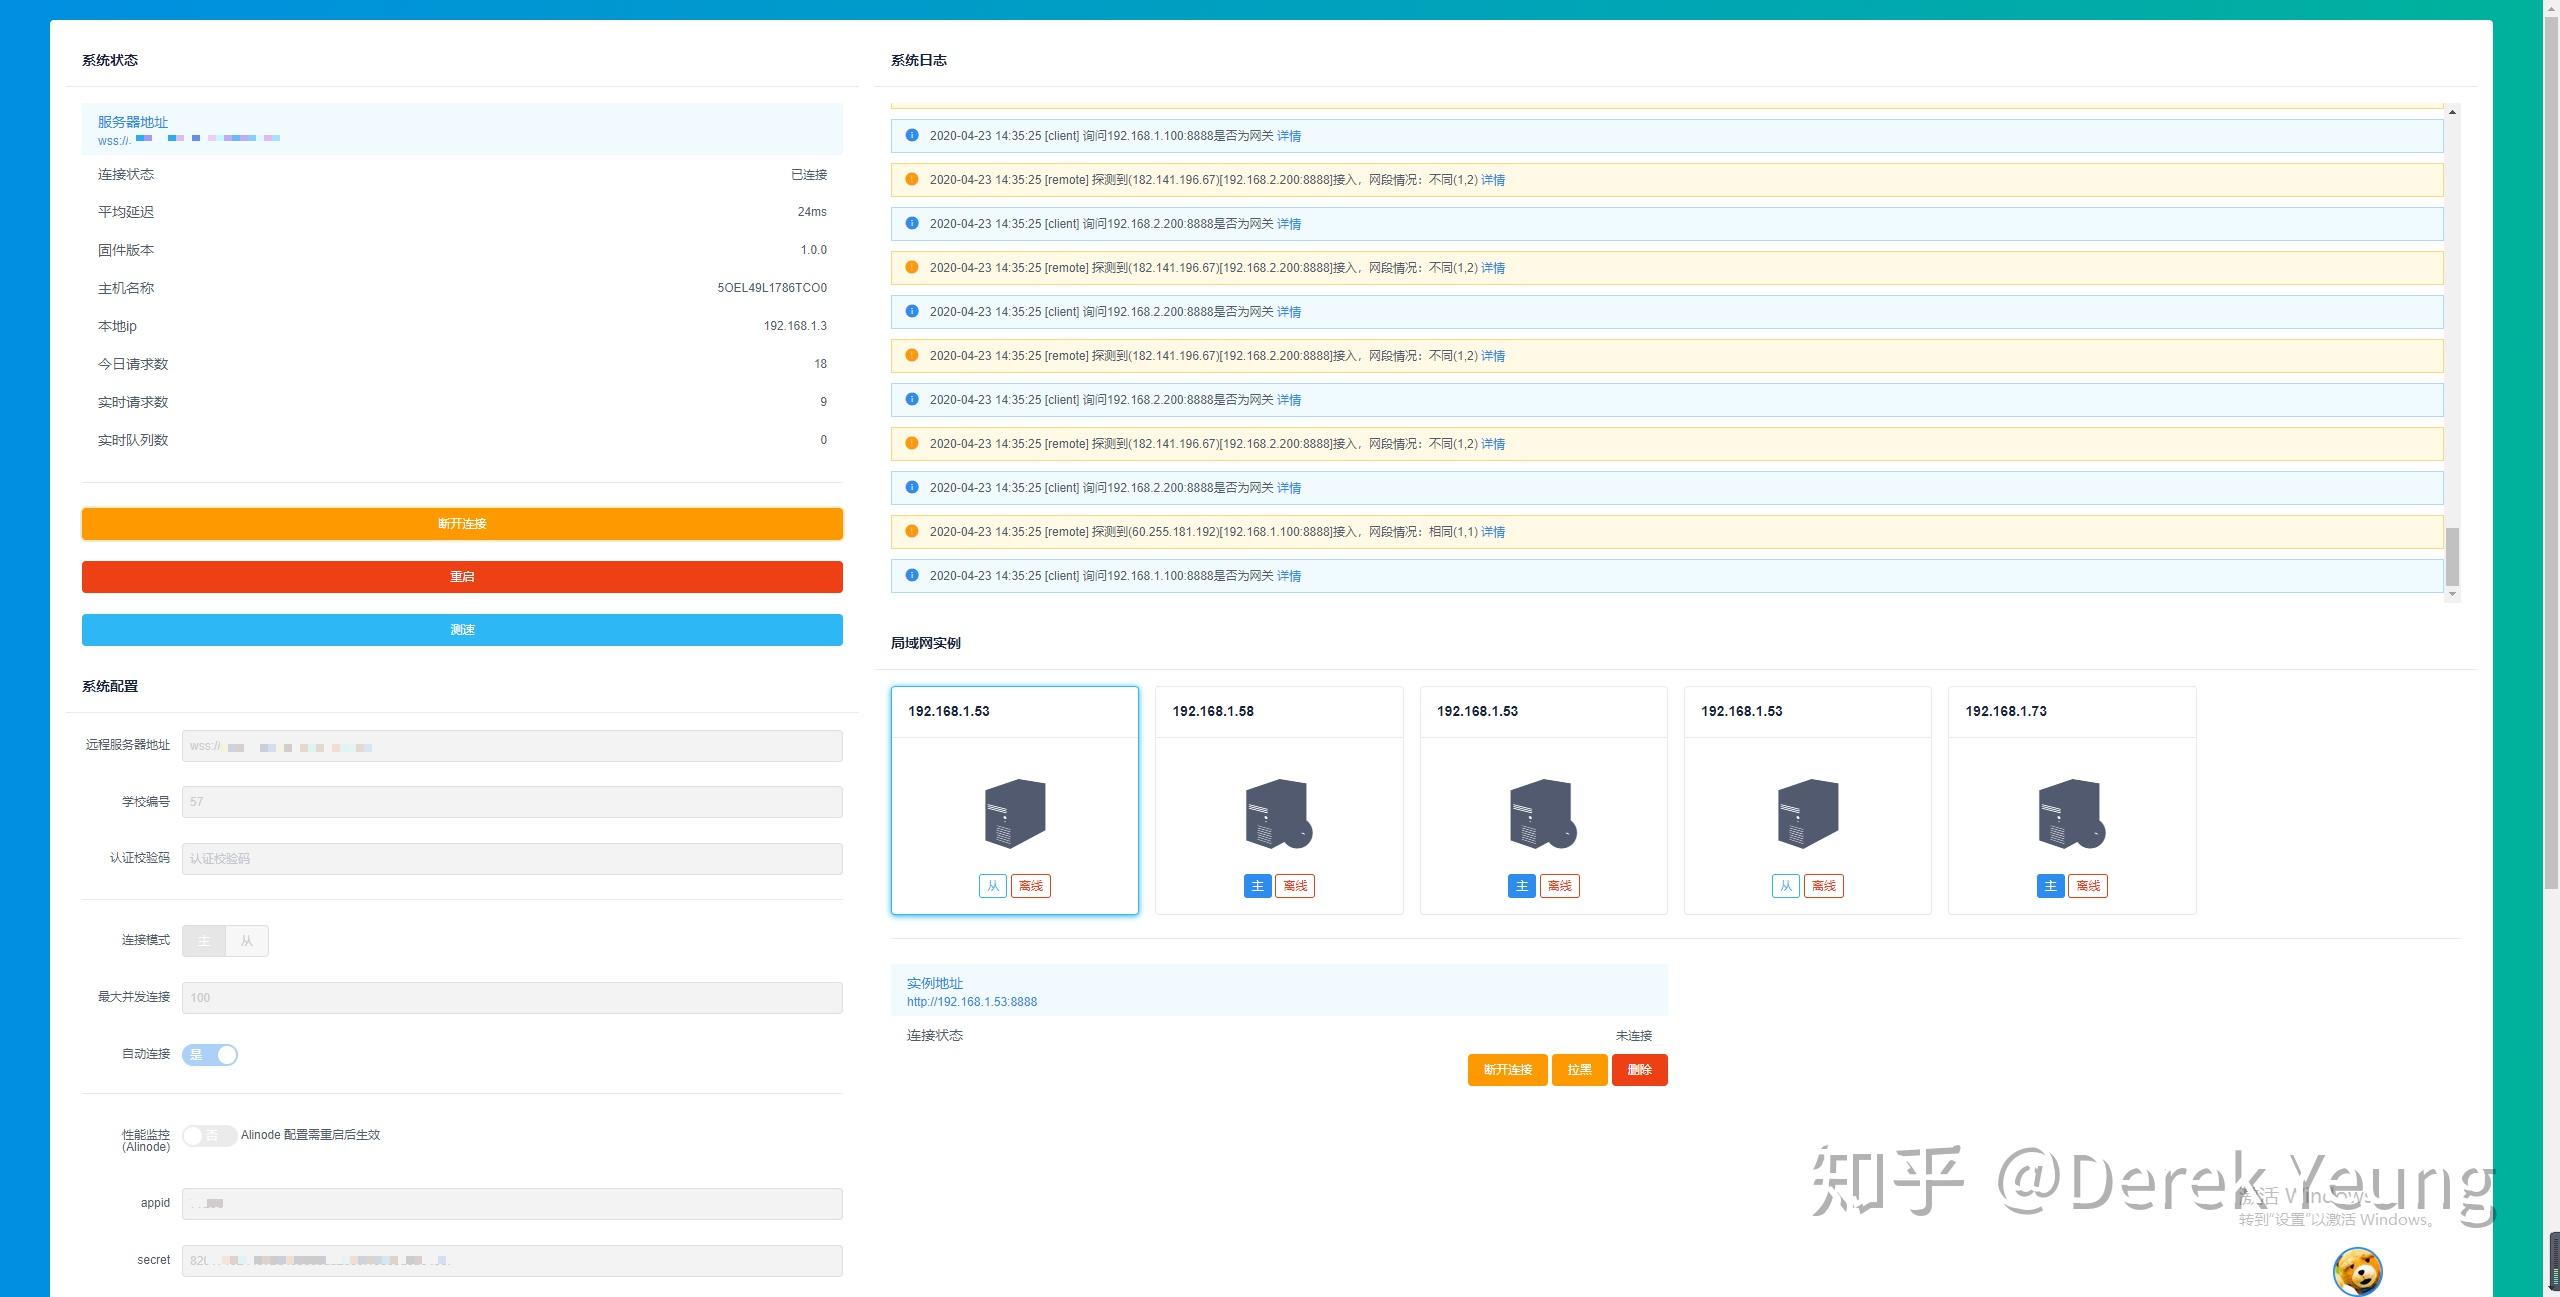The width and height of the screenshot is (2560, 1297).
Task: Toggle the 性能监控 Alinode switch
Action: [210, 1136]
